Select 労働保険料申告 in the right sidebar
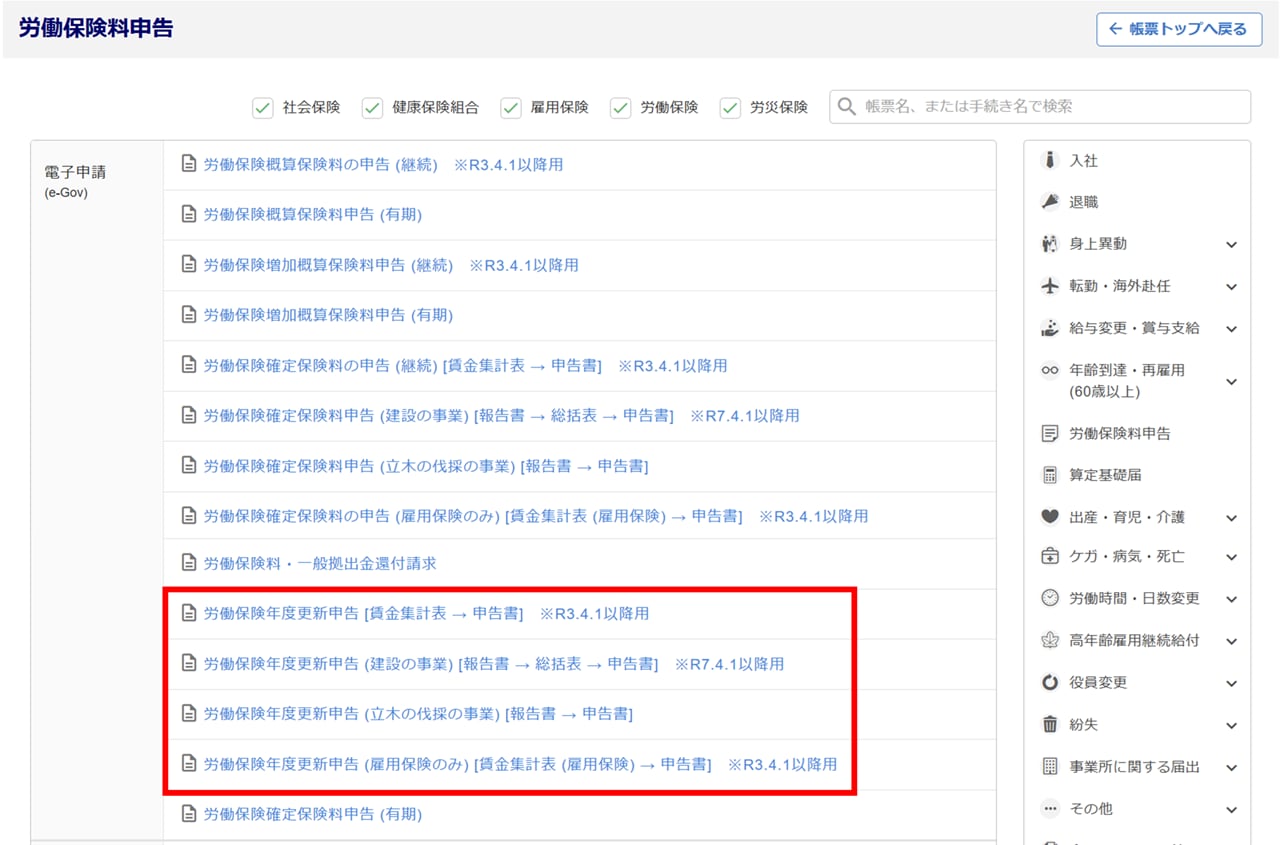The image size is (1280, 845). [x=1119, y=433]
